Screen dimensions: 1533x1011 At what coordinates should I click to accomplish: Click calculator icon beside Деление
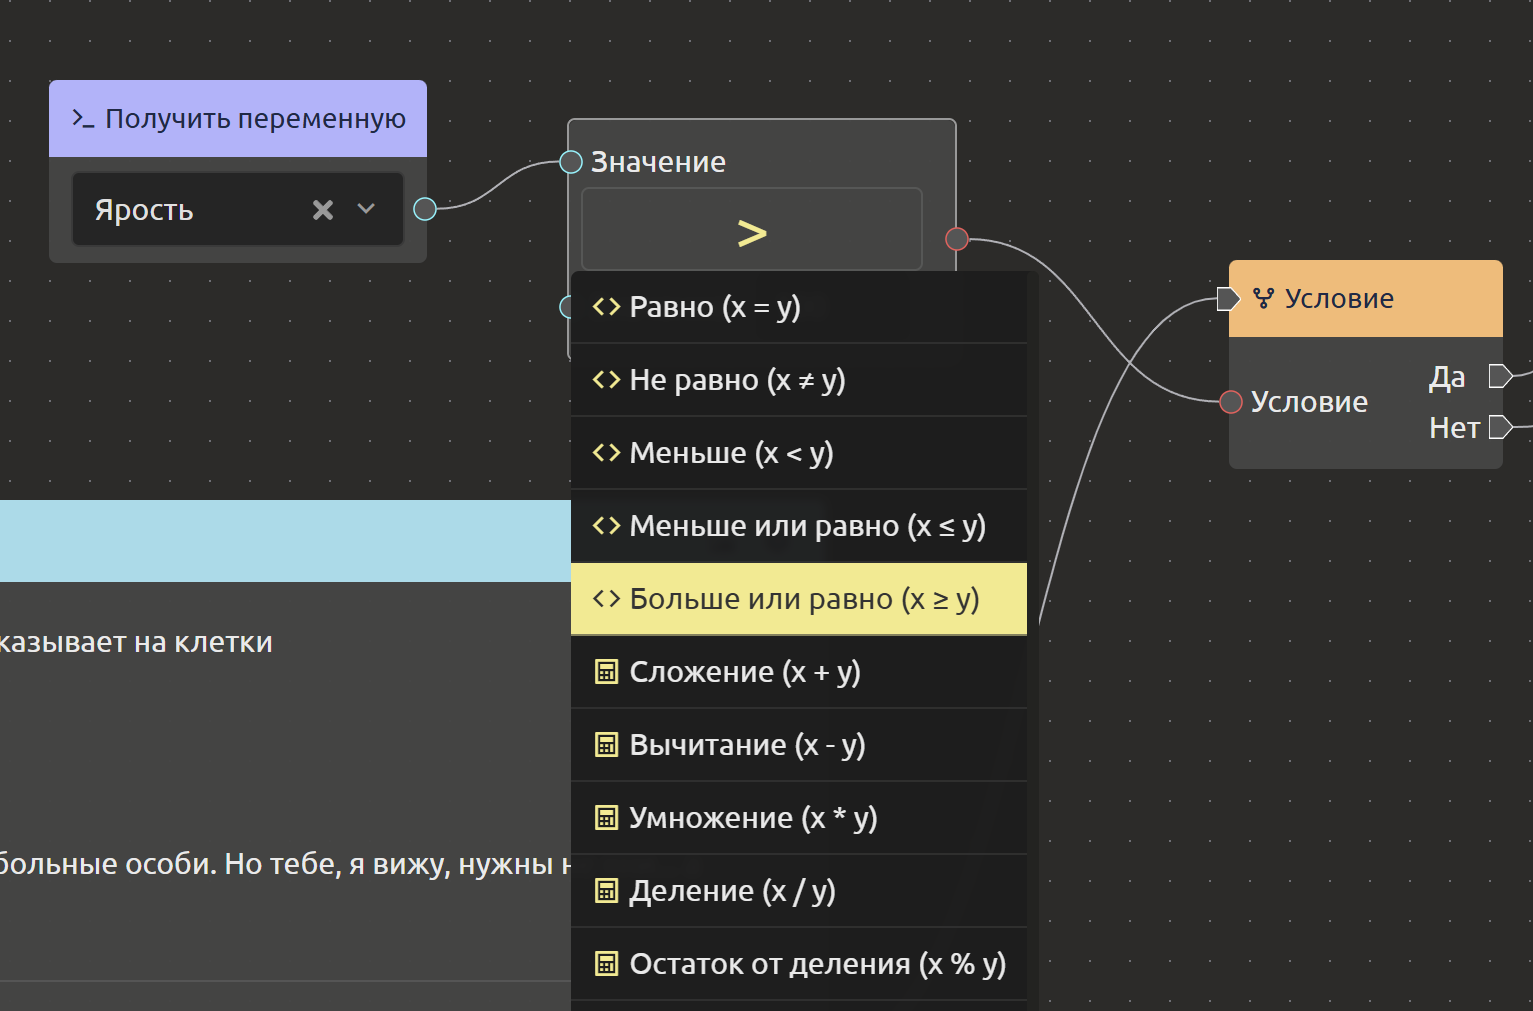tap(606, 891)
